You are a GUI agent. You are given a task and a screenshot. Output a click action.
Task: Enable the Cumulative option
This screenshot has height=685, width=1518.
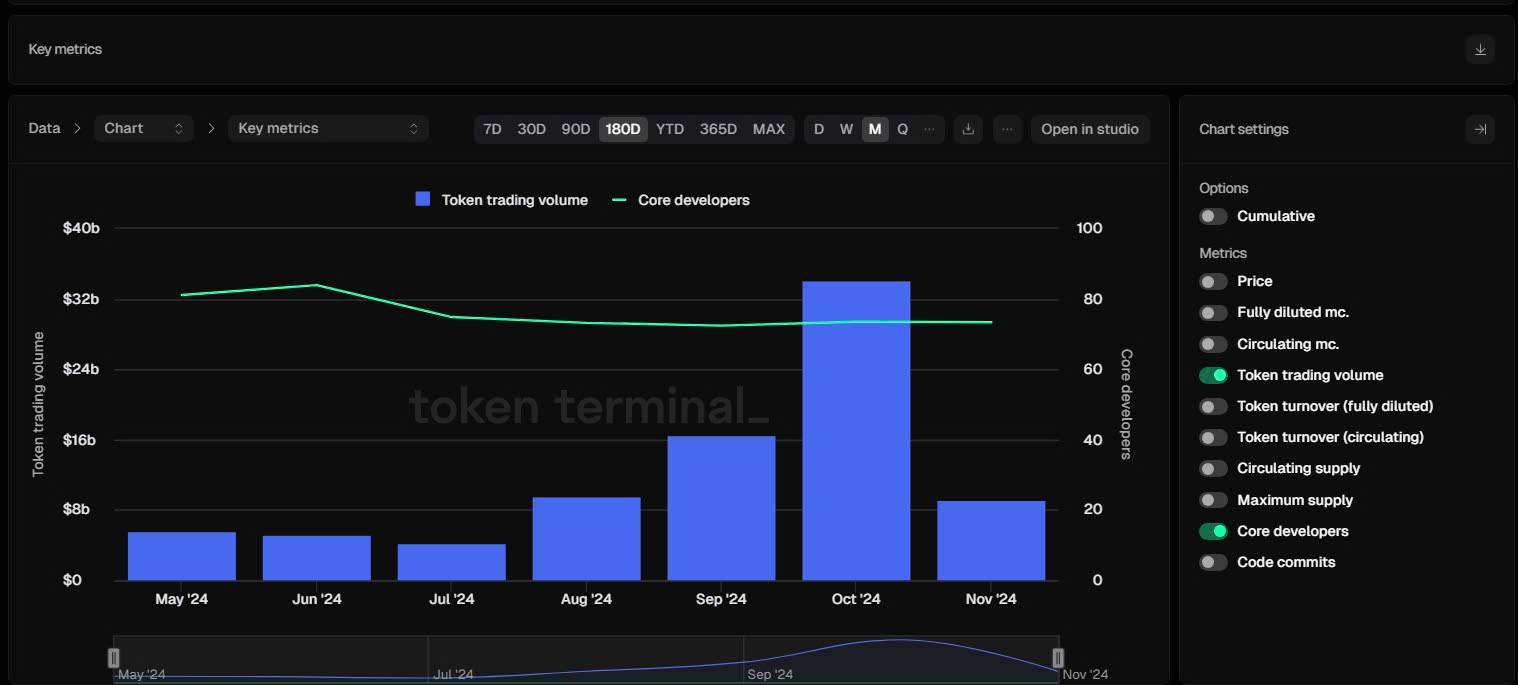coord(1213,216)
